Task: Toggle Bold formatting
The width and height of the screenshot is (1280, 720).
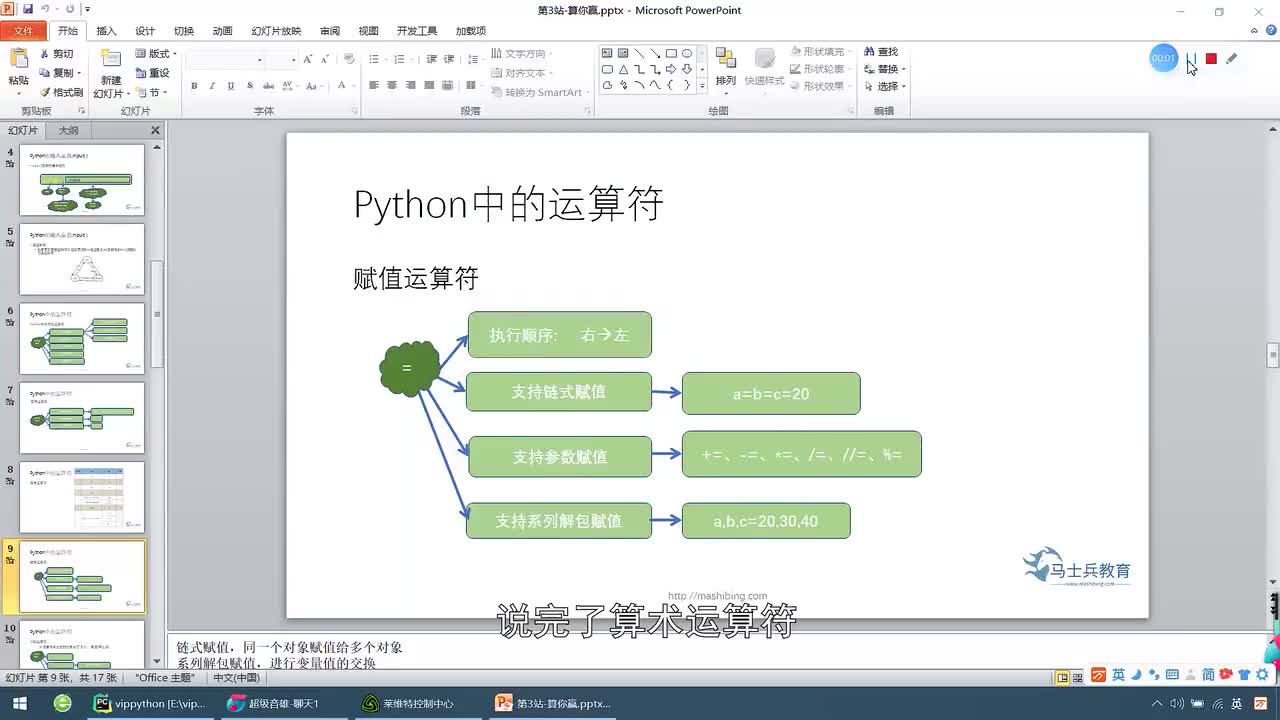Action: (x=195, y=86)
